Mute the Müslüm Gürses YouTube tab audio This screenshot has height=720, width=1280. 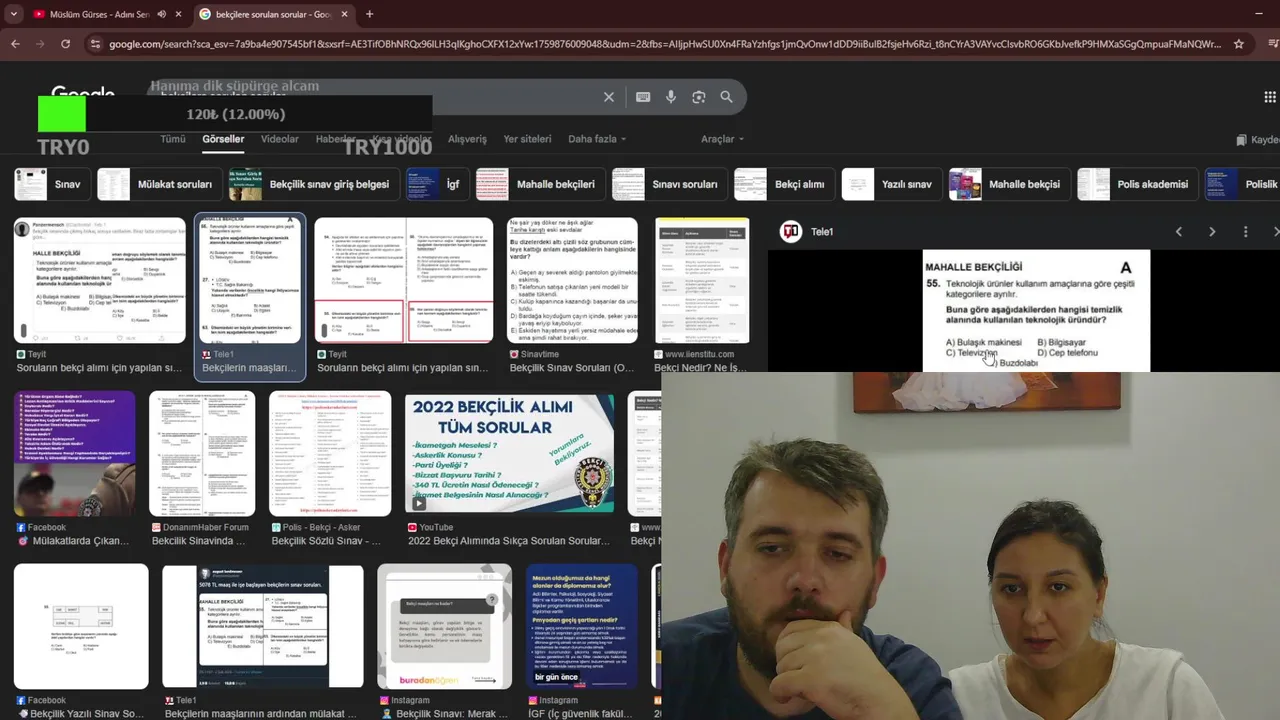[x=162, y=14]
